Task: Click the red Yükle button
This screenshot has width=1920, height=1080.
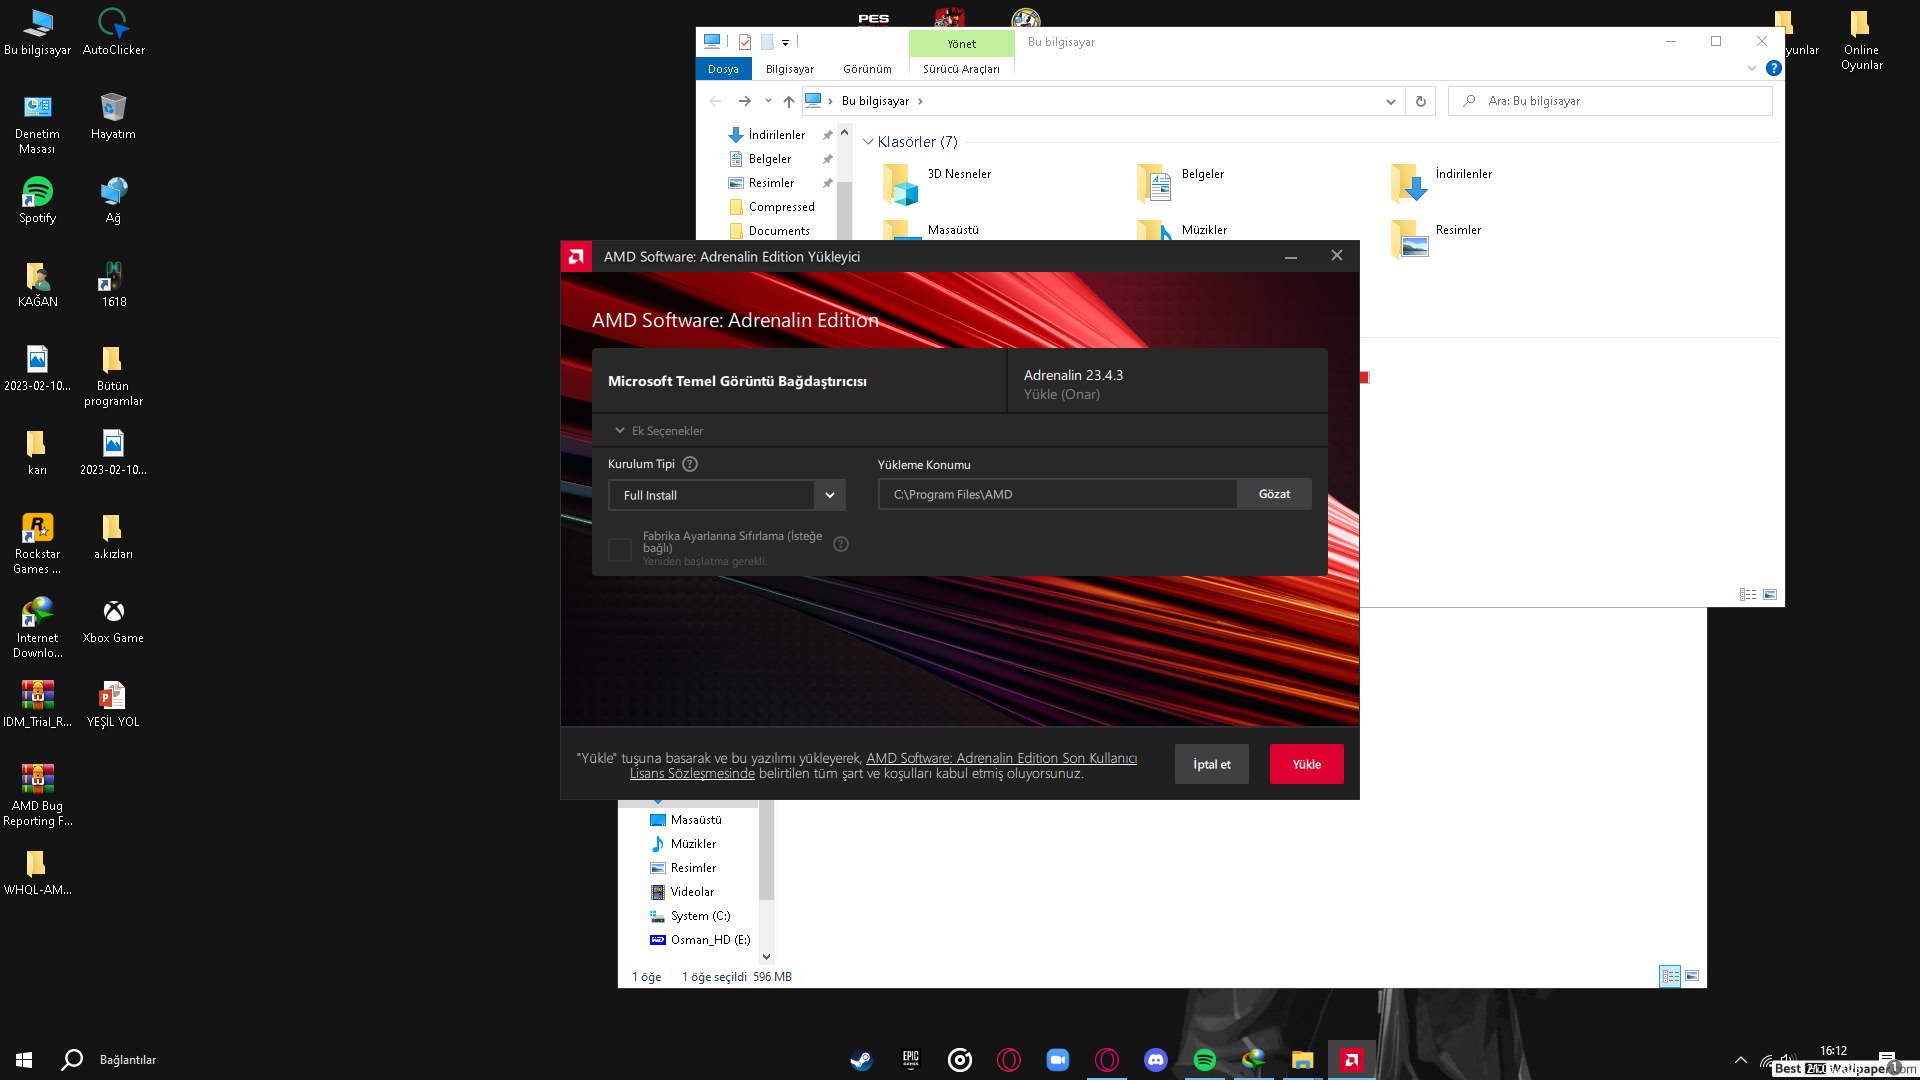Action: pos(1306,764)
